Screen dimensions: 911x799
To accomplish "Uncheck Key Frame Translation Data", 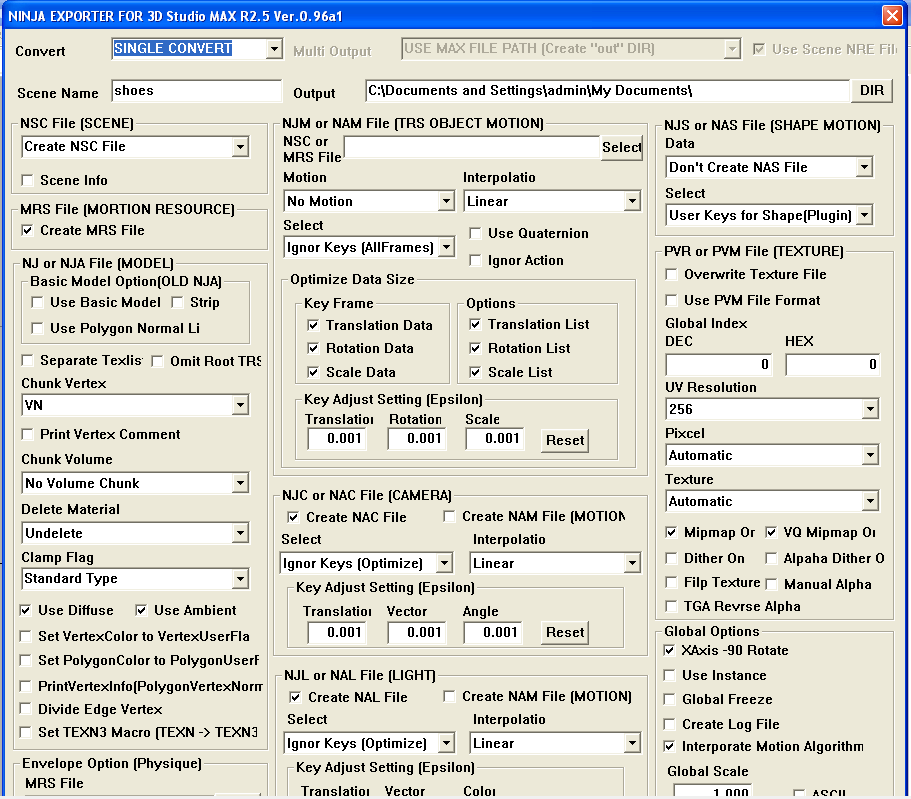I will (x=313, y=325).
